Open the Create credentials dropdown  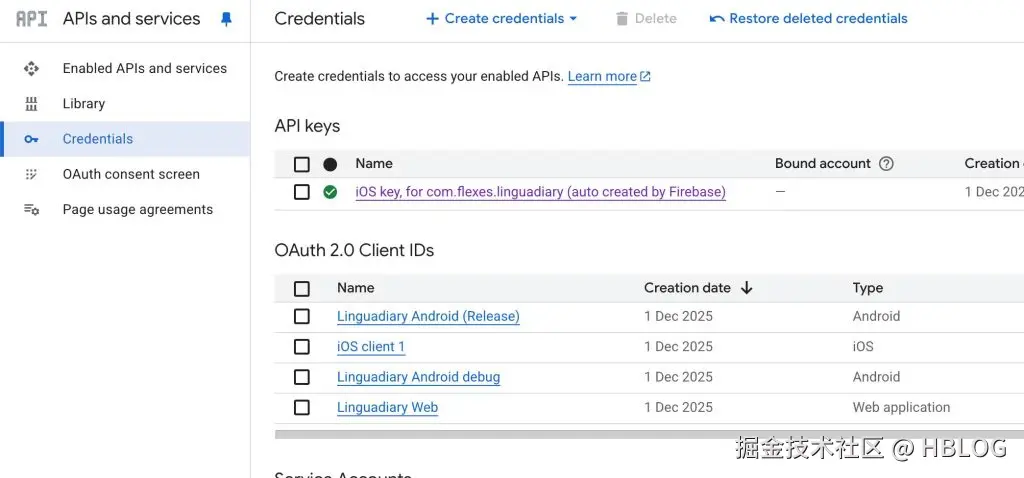tap(502, 19)
